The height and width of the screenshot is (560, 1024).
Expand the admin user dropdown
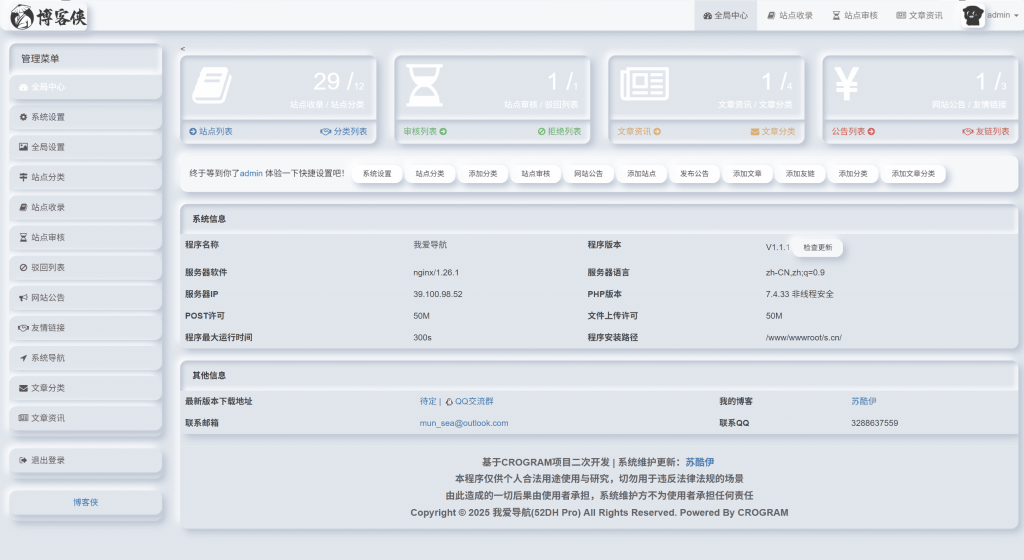[x=1002, y=15]
